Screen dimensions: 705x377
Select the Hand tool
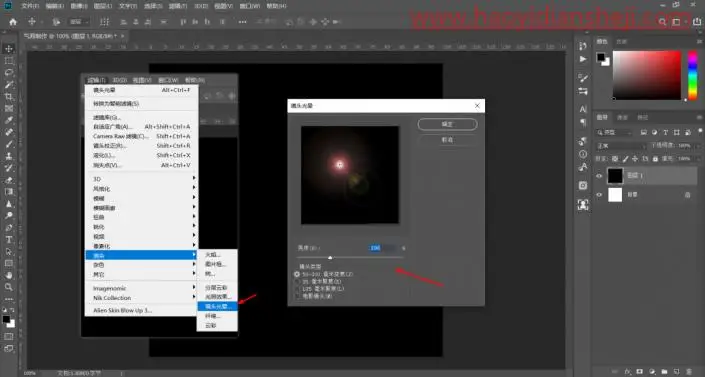point(9,275)
